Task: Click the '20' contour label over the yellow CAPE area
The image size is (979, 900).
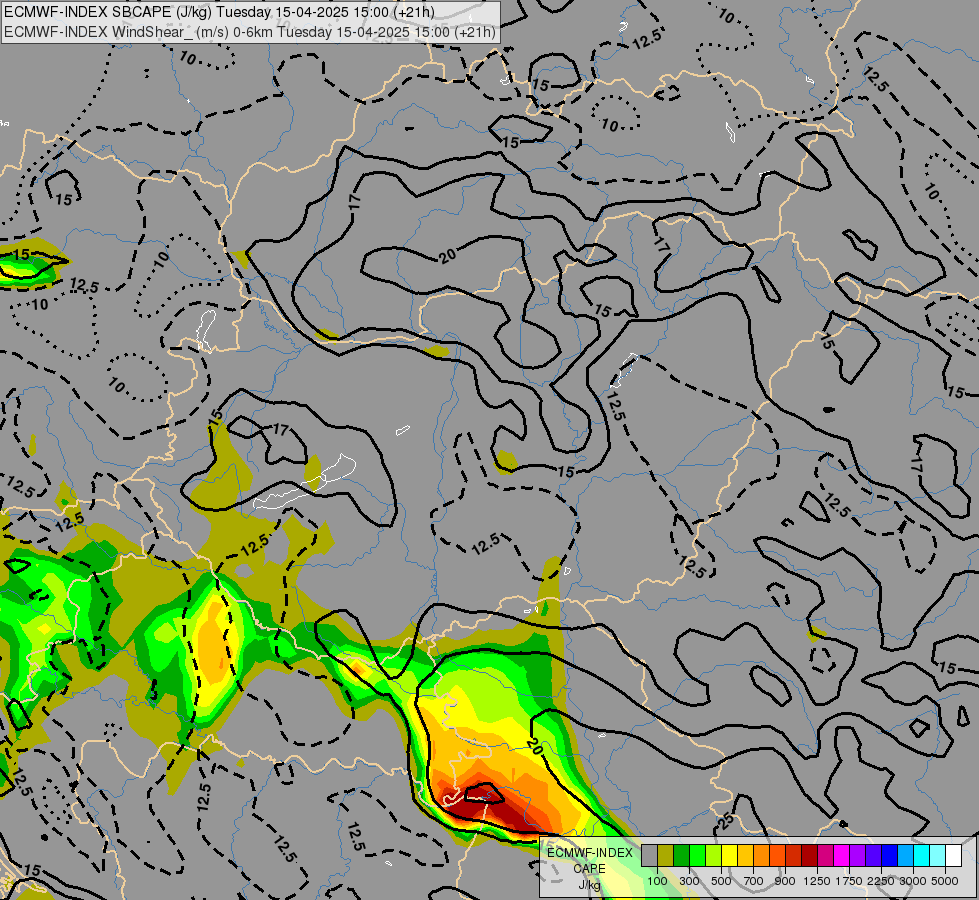Action: click(x=534, y=745)
